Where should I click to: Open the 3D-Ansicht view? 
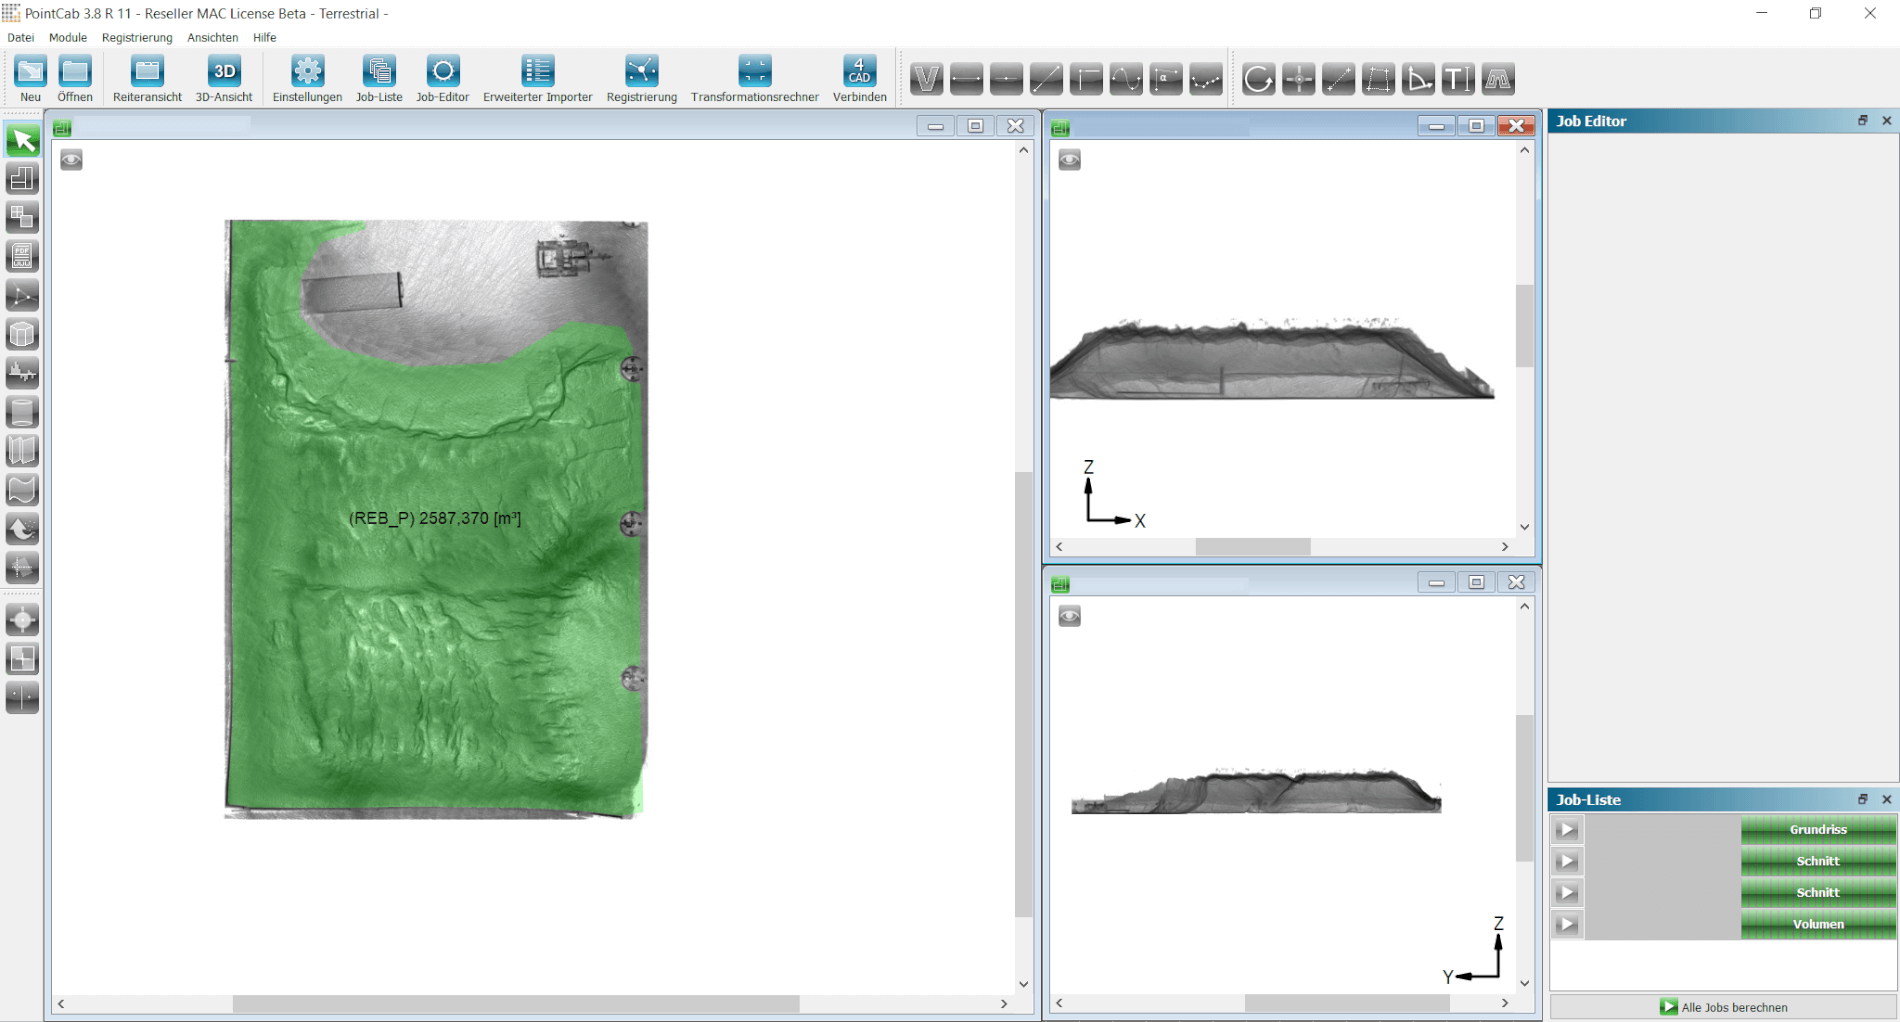(x=224, y=72)
